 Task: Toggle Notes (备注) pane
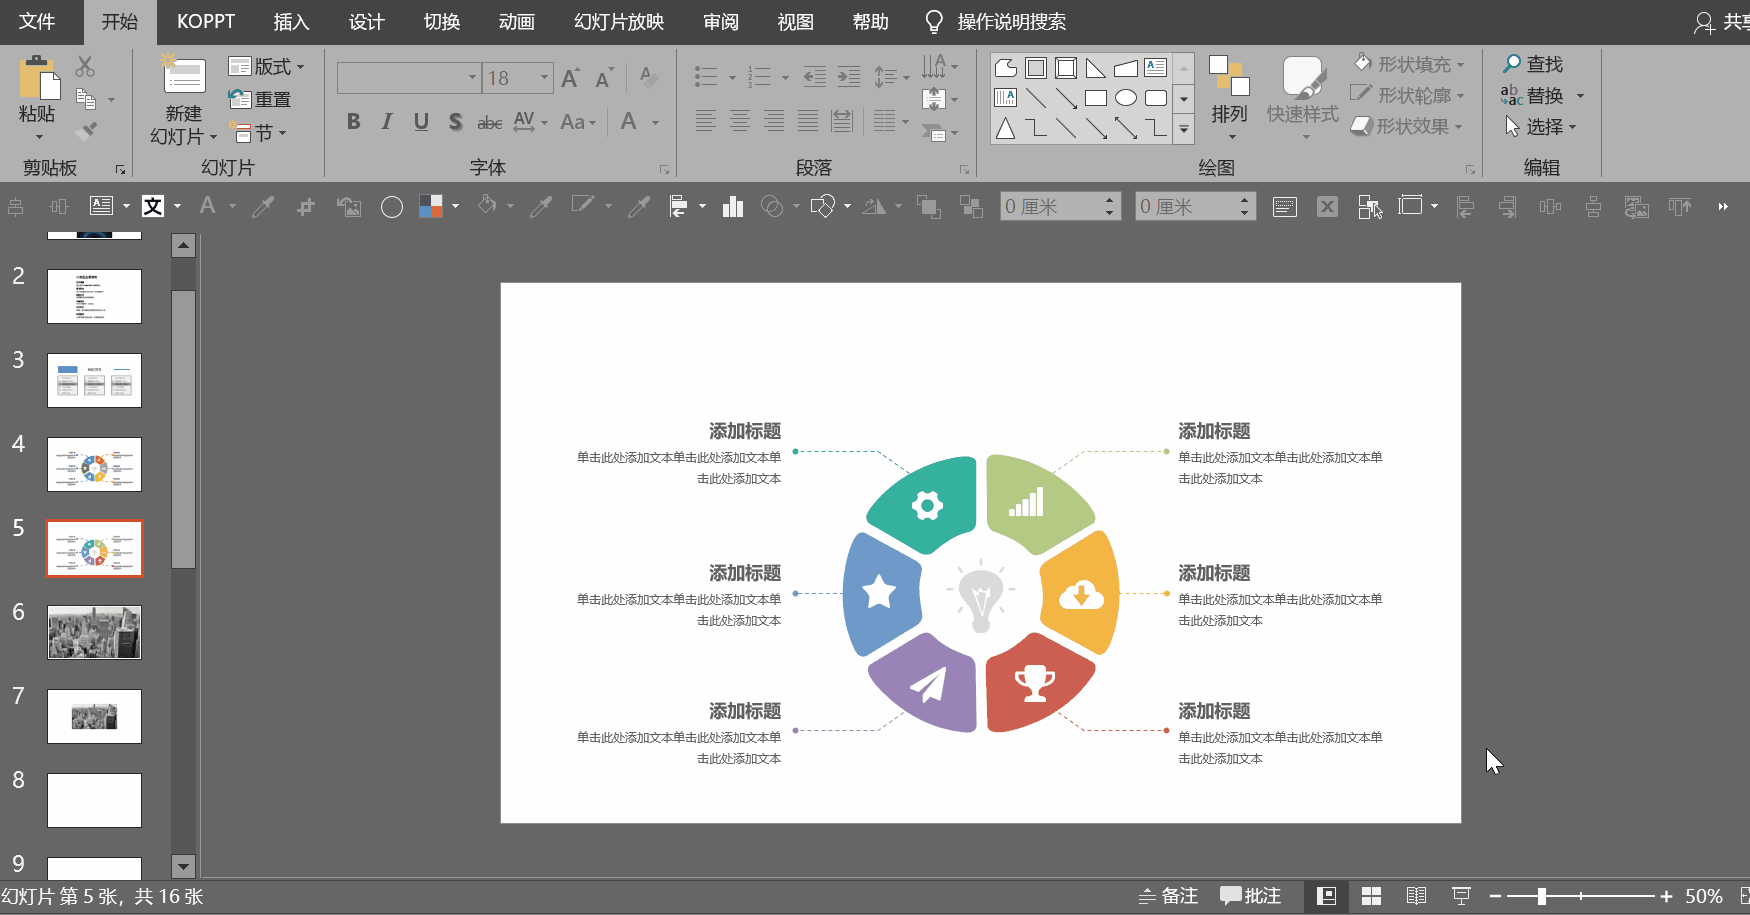point(1168,896)
